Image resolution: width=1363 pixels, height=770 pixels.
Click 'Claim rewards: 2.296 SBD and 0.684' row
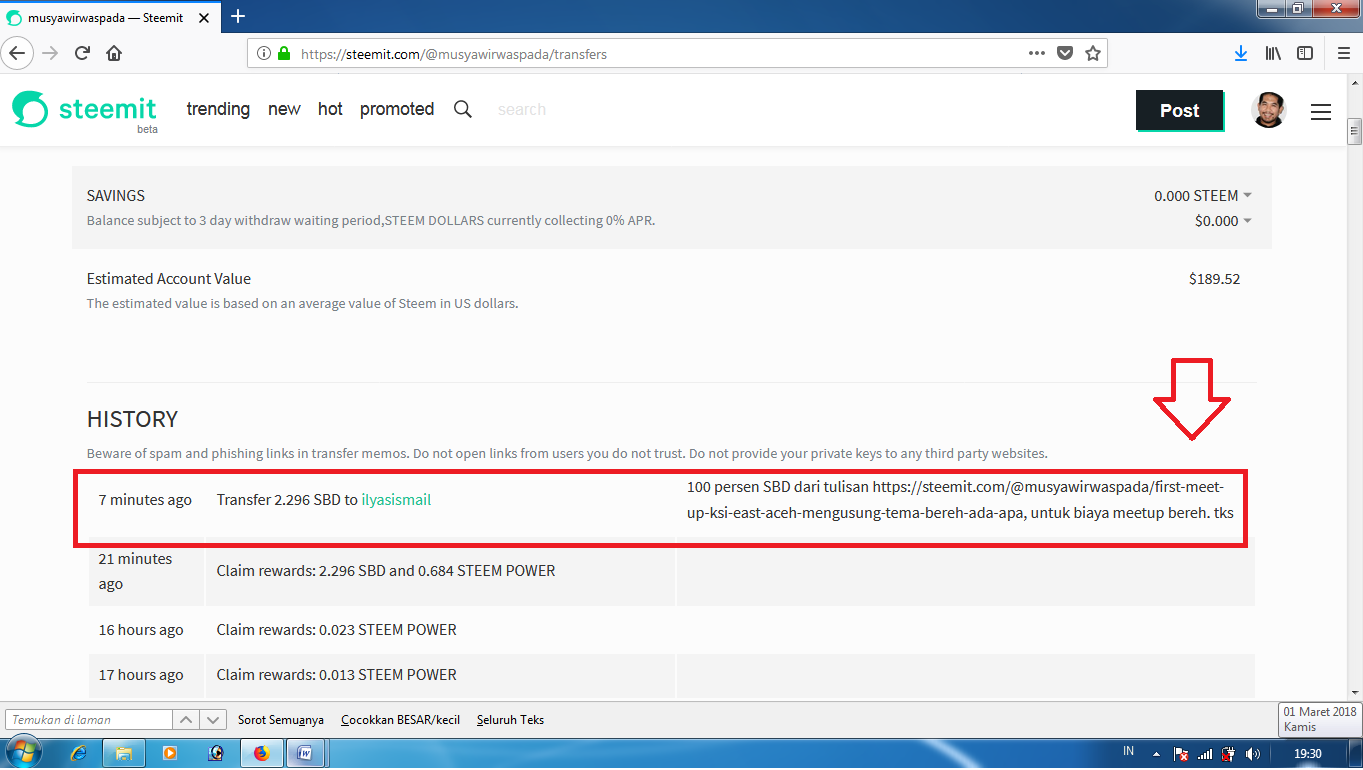tap(671, 571)
